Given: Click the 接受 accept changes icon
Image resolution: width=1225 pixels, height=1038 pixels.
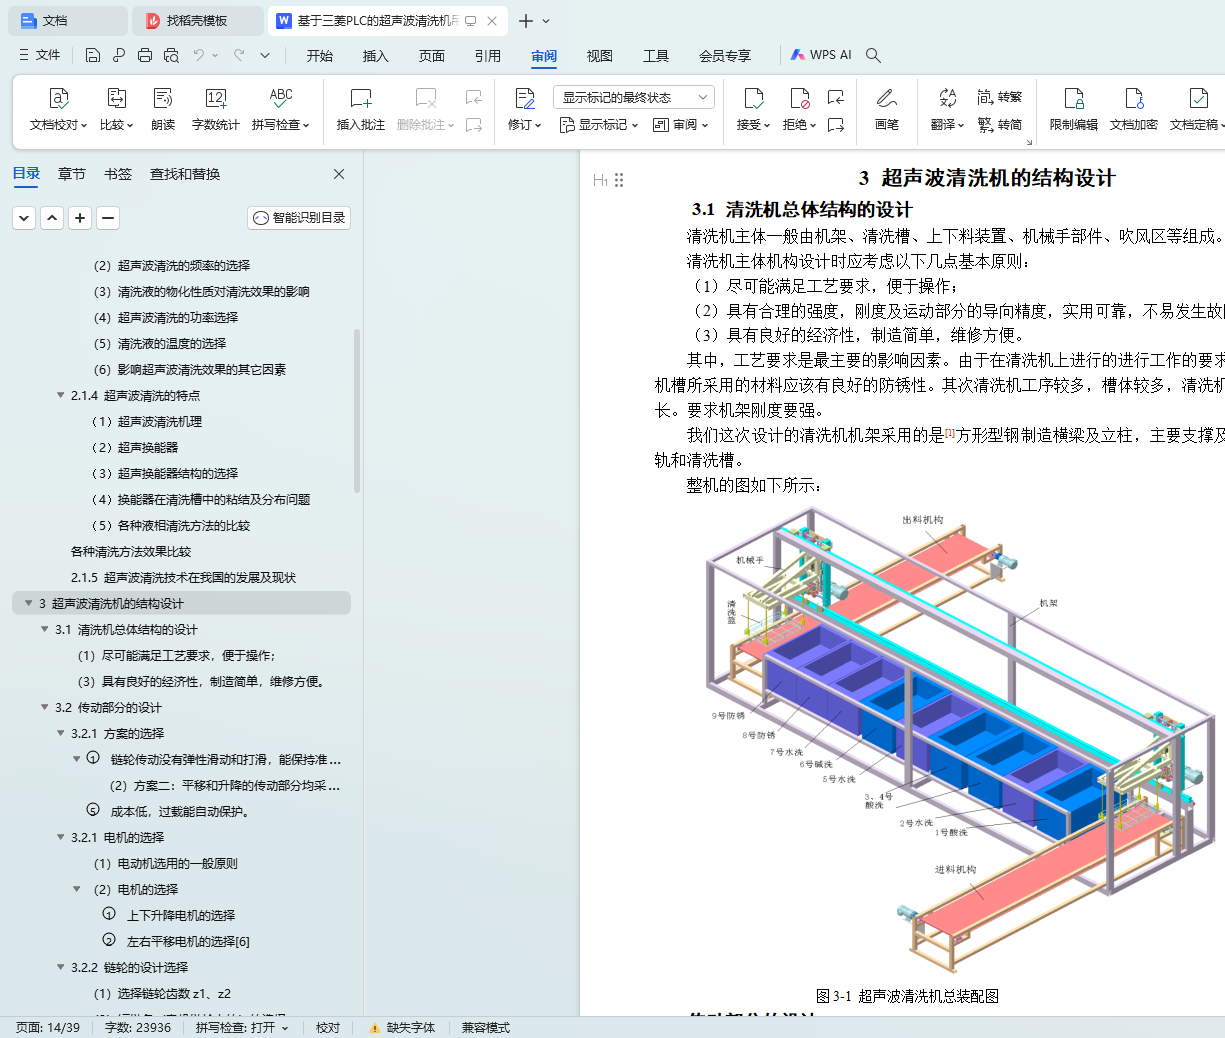Looking at the screenshot, I should (753, 99).
